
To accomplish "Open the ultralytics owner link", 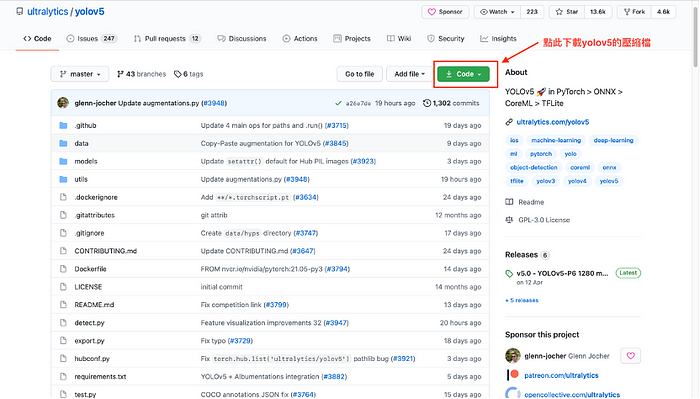I will click(x=48, y=12).
